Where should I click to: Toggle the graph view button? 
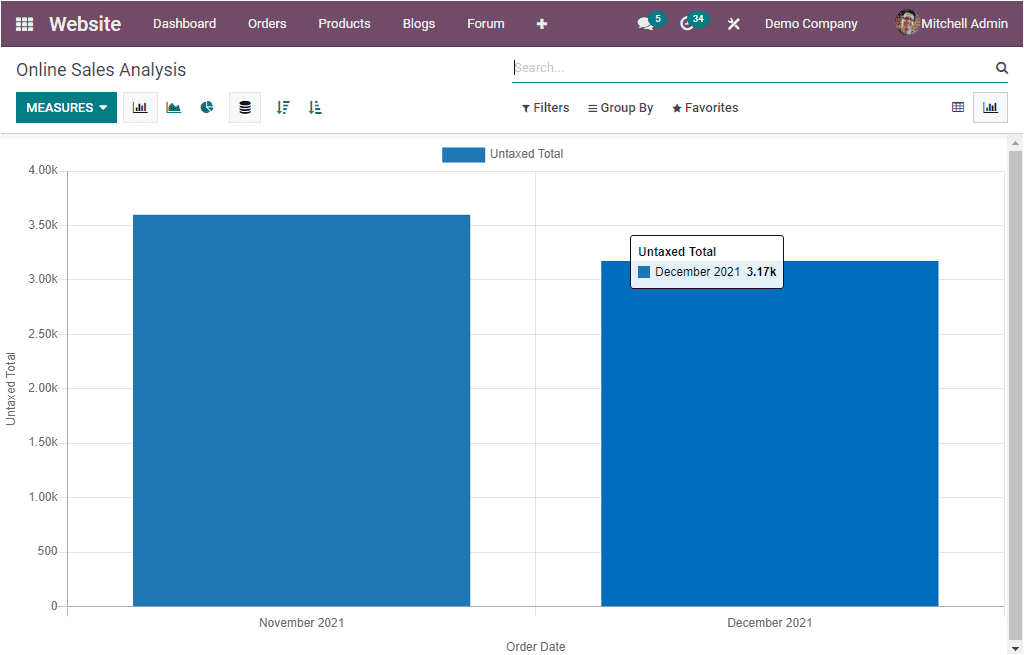click(x=990, y=107)
